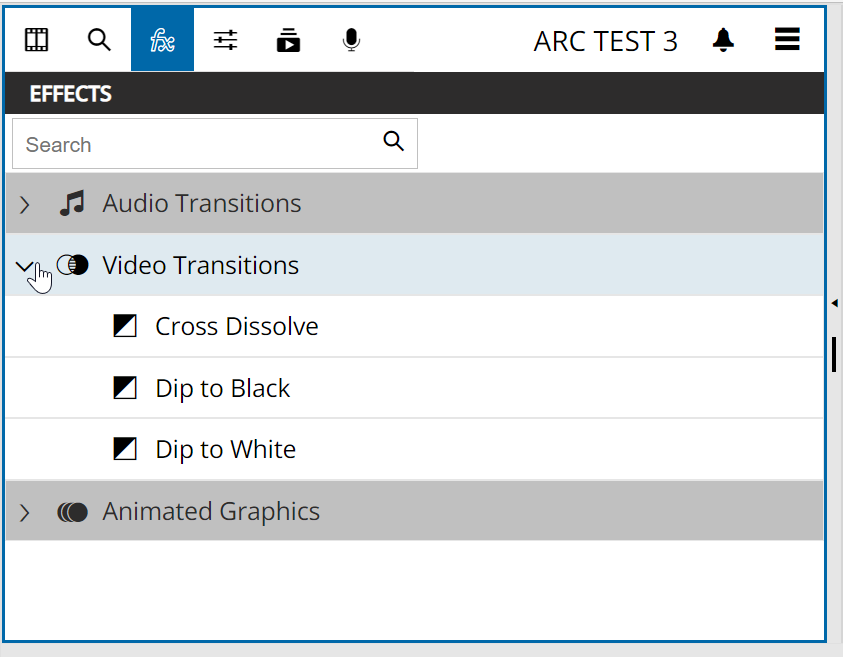Click the panel collapse arrow on right edge
Image resolution: width=843 pixels, height=657 pixels.
(834, 302)
